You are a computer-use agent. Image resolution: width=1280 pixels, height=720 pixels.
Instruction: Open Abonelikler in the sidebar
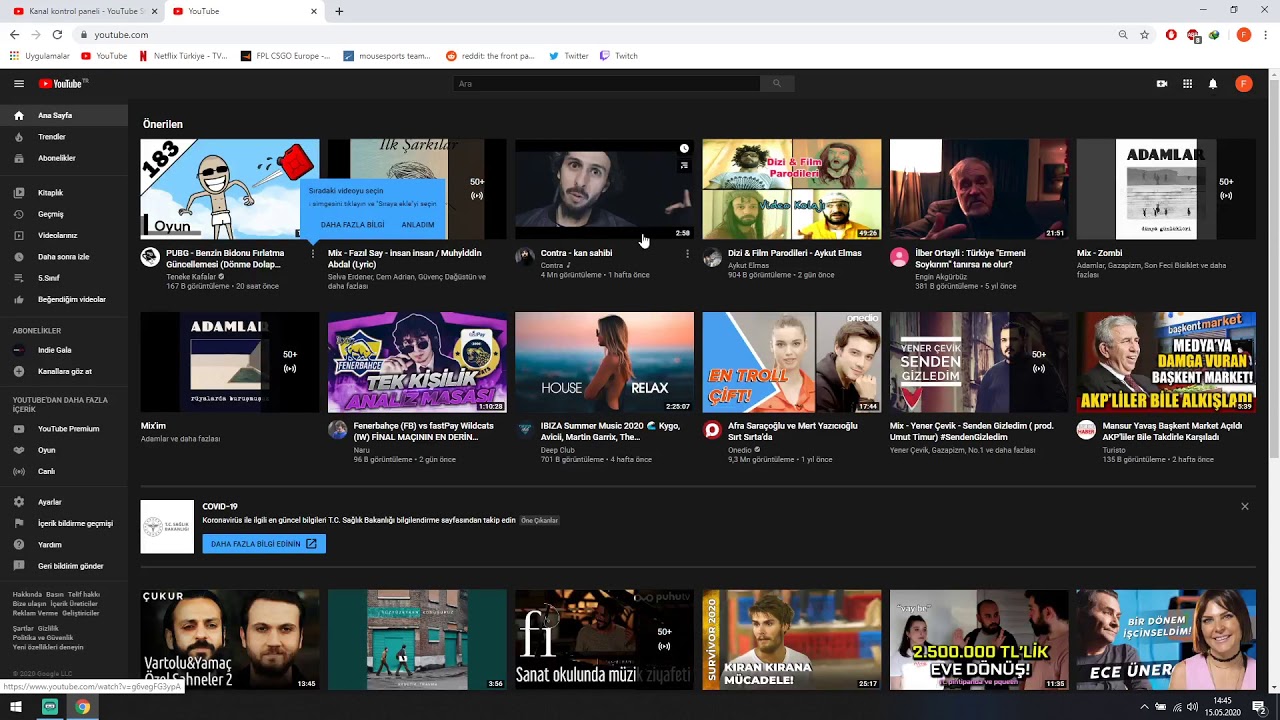point(64,158)
